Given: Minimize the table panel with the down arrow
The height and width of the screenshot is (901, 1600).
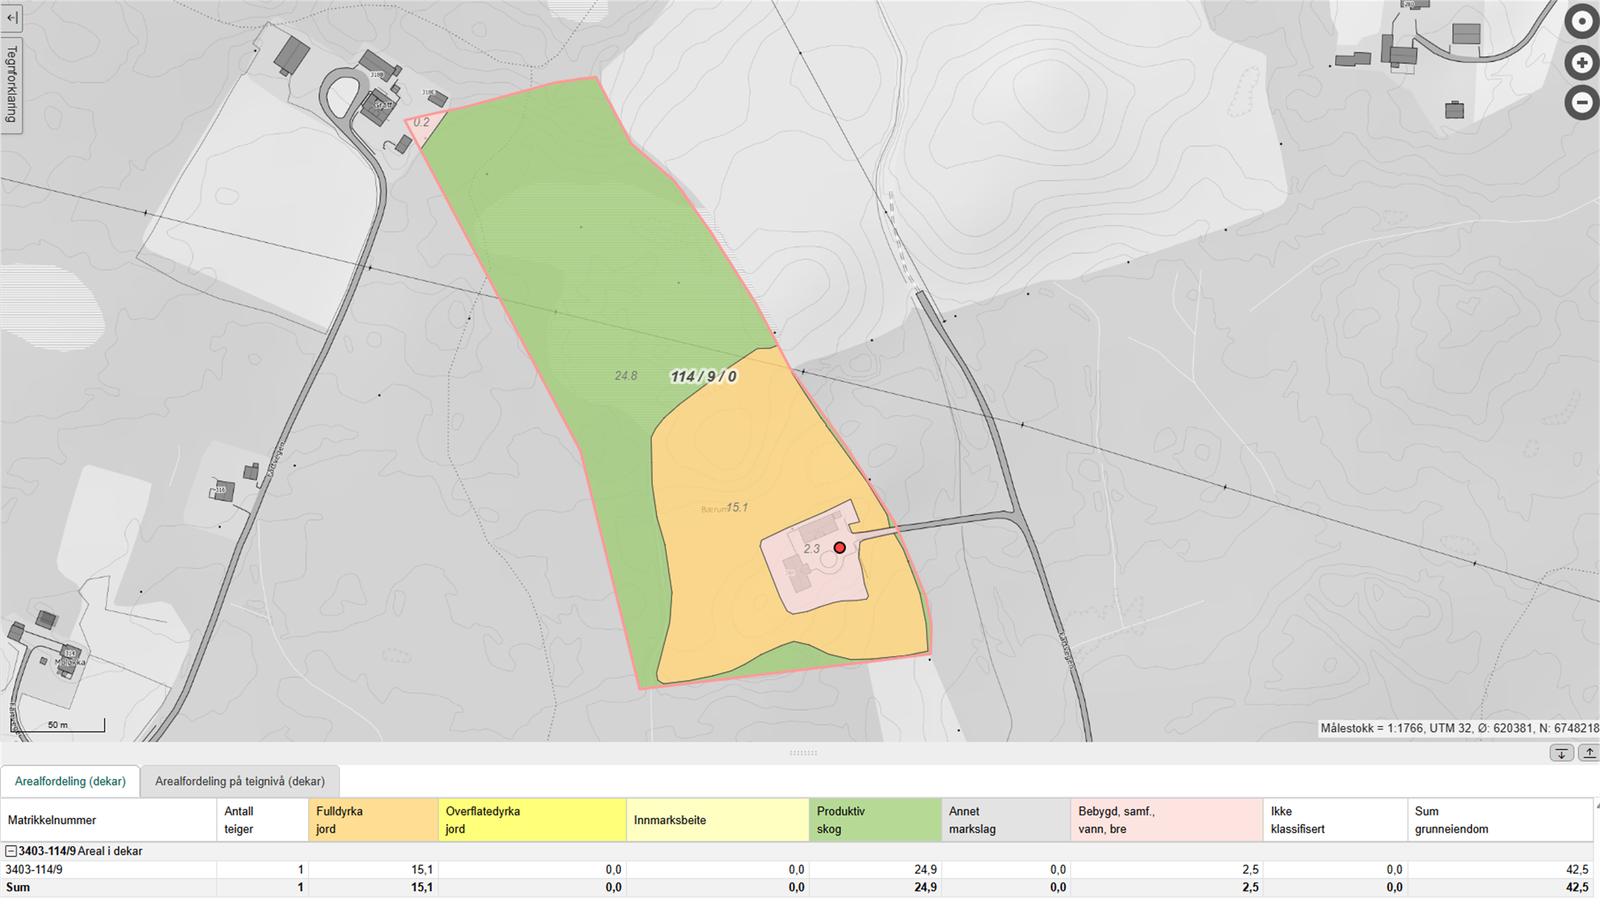Looking at the screenshot, I should click(x=1561, y=753).
